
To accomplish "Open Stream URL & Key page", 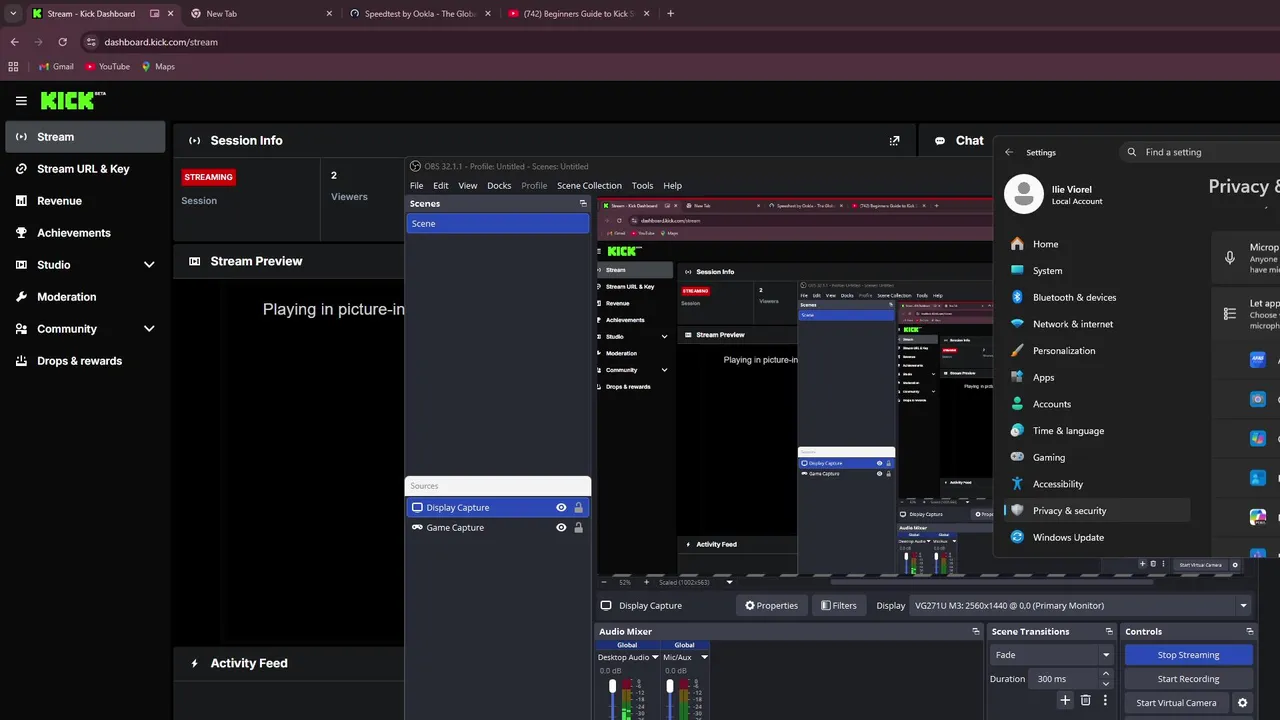I will pos(85,169).
